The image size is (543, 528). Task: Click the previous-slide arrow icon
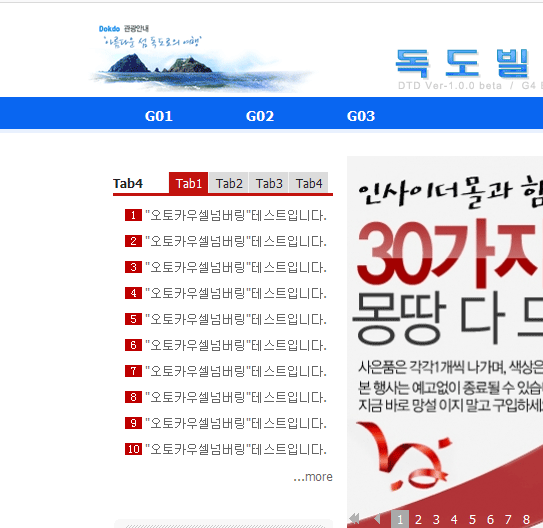[x=377, y=519]
